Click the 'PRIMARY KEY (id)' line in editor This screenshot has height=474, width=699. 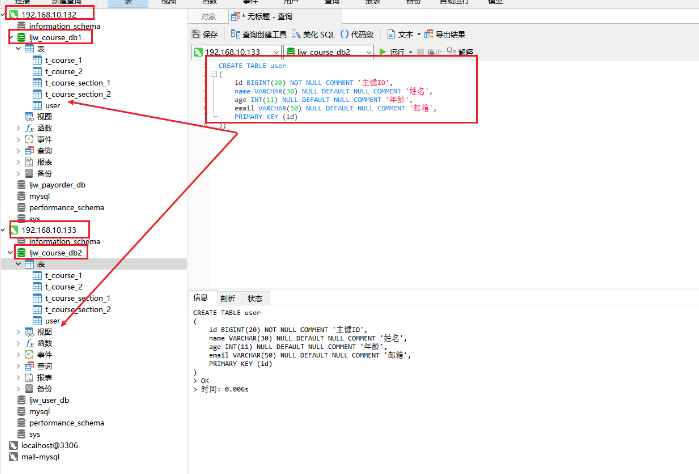266,117
